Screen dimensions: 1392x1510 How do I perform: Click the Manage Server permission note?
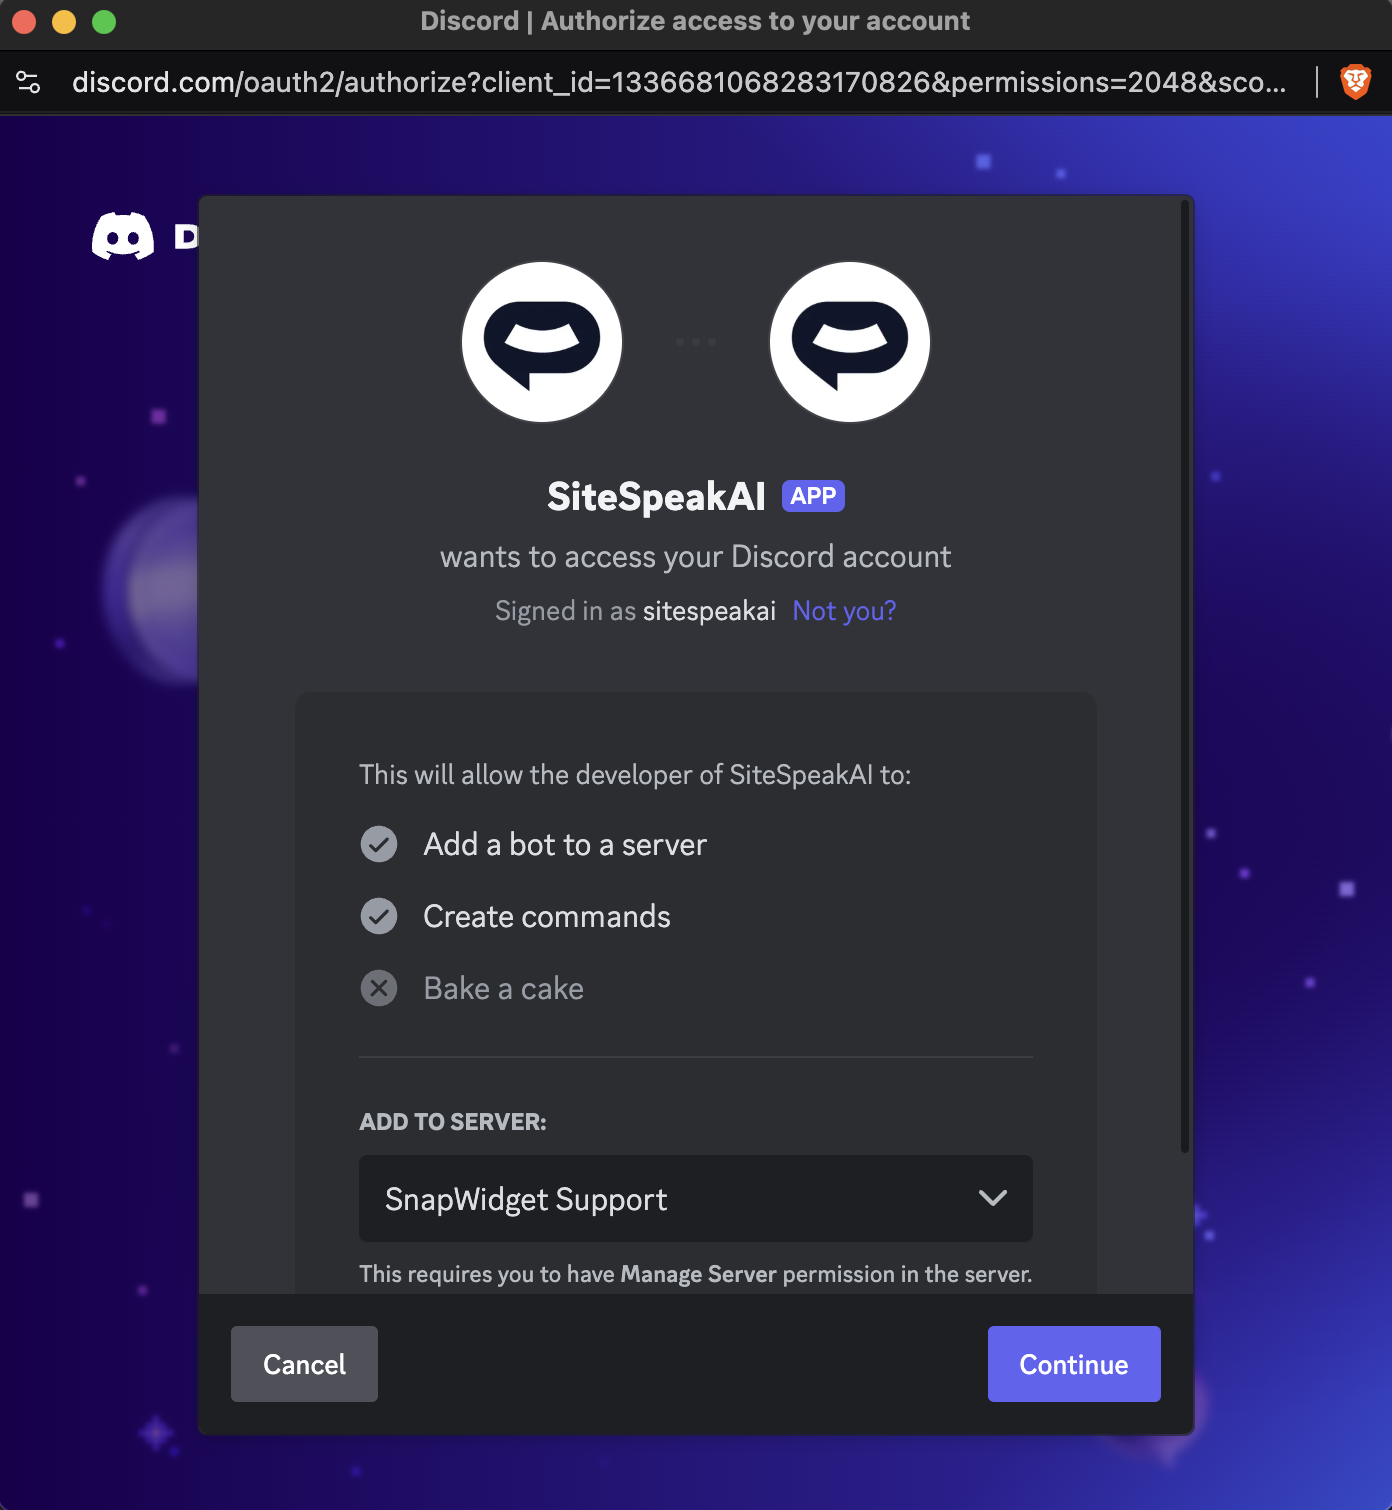click(x=696, y=1274)
